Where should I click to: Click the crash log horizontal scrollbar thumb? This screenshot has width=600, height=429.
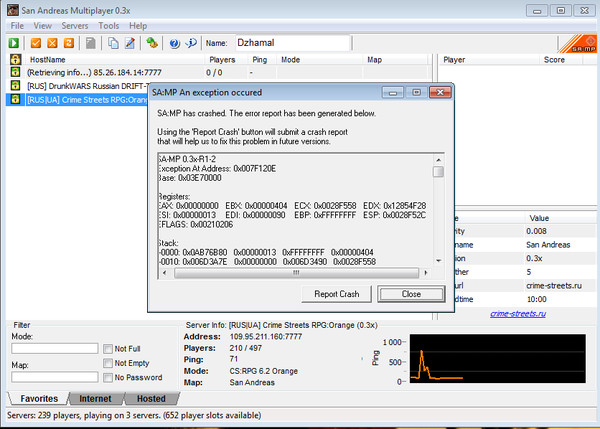point(296,273)
